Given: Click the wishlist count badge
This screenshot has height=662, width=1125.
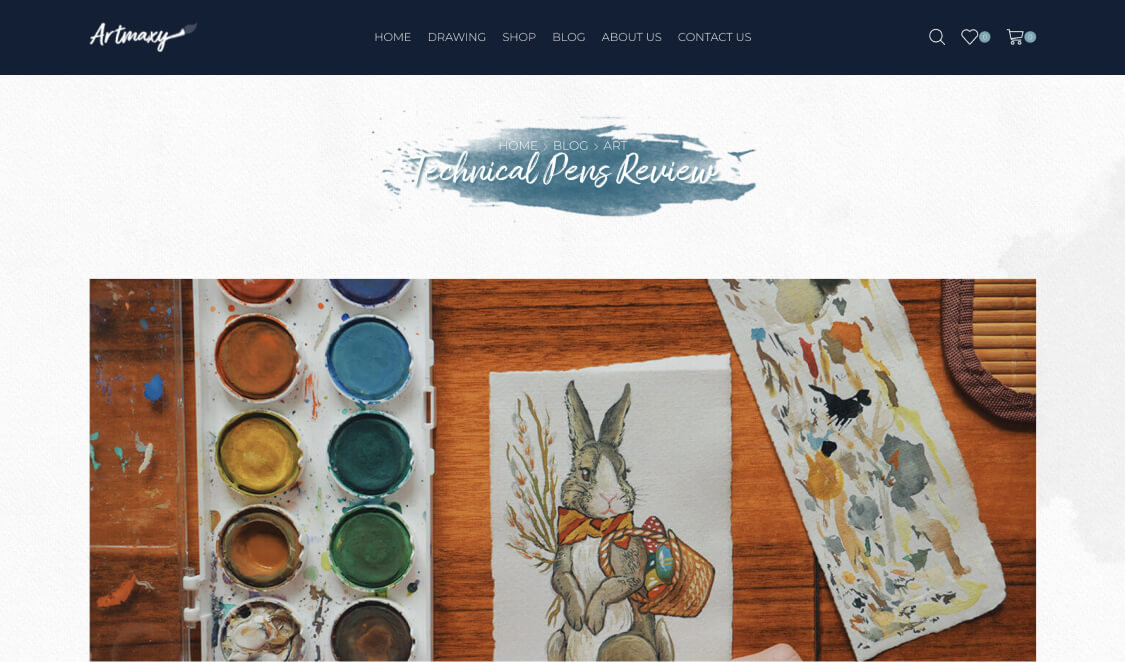Looking at the screenshot, I should tap(985, 37).
